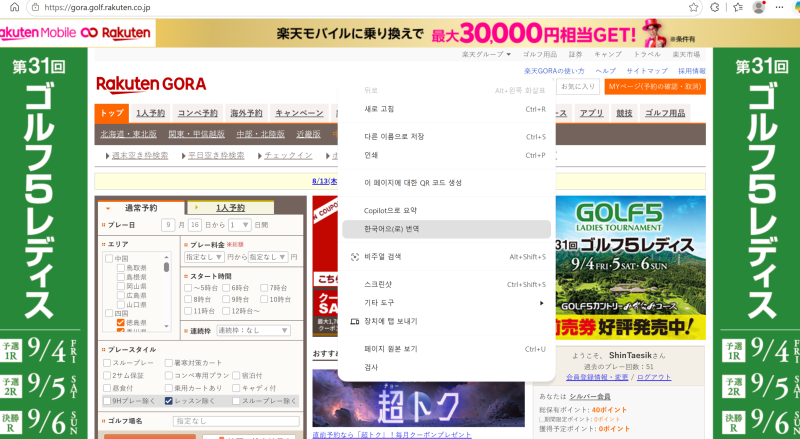Click the Rakuten Mobile logo in banner
Viewport: 800px width, 439px height.
38,33
